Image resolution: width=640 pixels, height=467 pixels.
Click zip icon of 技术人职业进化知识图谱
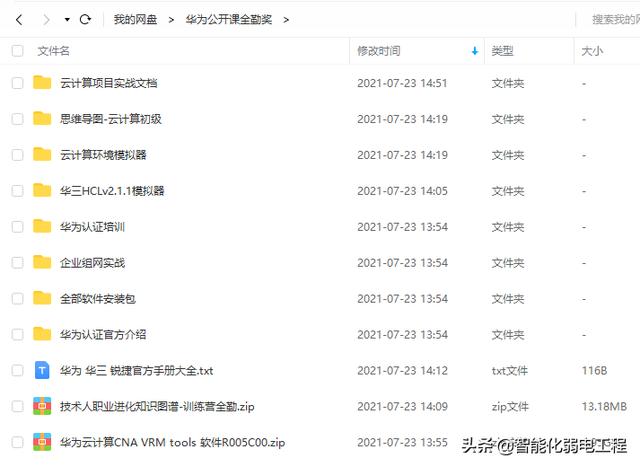point(42,406)
